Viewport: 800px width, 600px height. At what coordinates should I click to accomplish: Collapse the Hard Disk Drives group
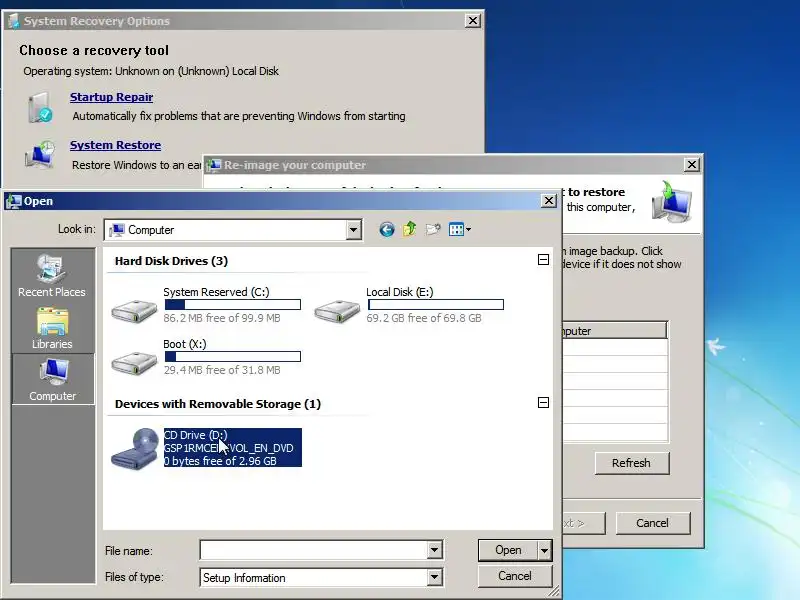pyautogui.click(x=543, y=260)
